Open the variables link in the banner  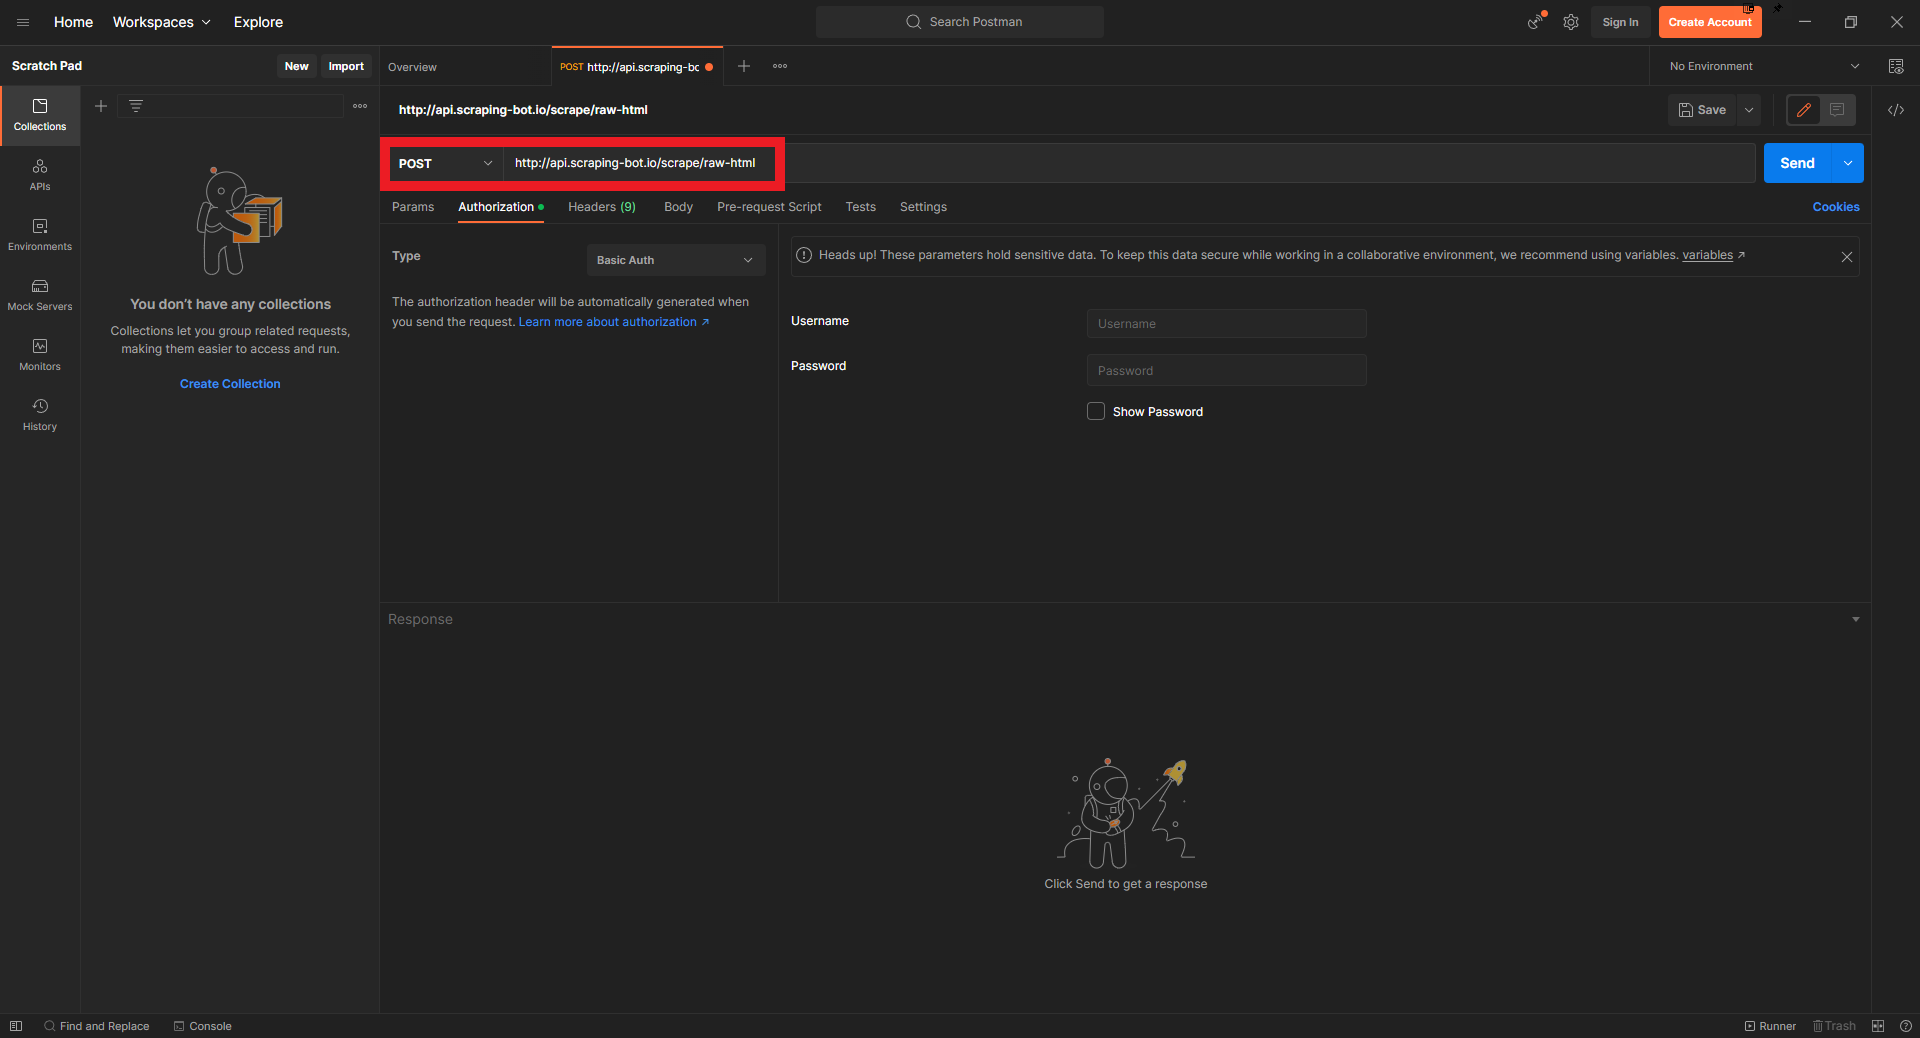1708,255
